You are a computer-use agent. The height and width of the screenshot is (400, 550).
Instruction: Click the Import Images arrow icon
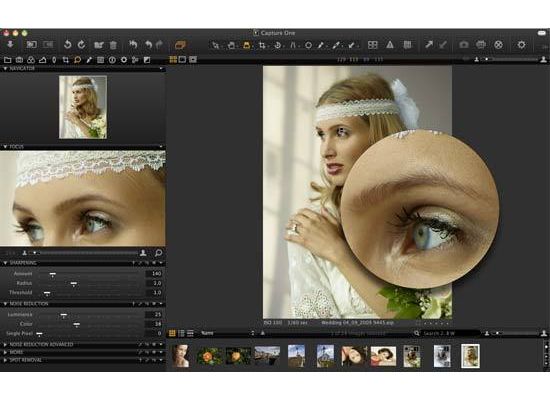point(10,44)
